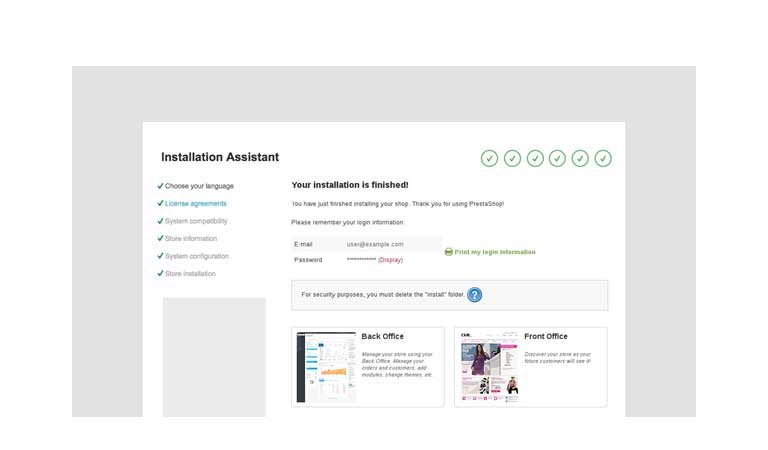This screenshot has width=768, height=450.
Task: Click the Front Office heading text
Action: point(546,337)
